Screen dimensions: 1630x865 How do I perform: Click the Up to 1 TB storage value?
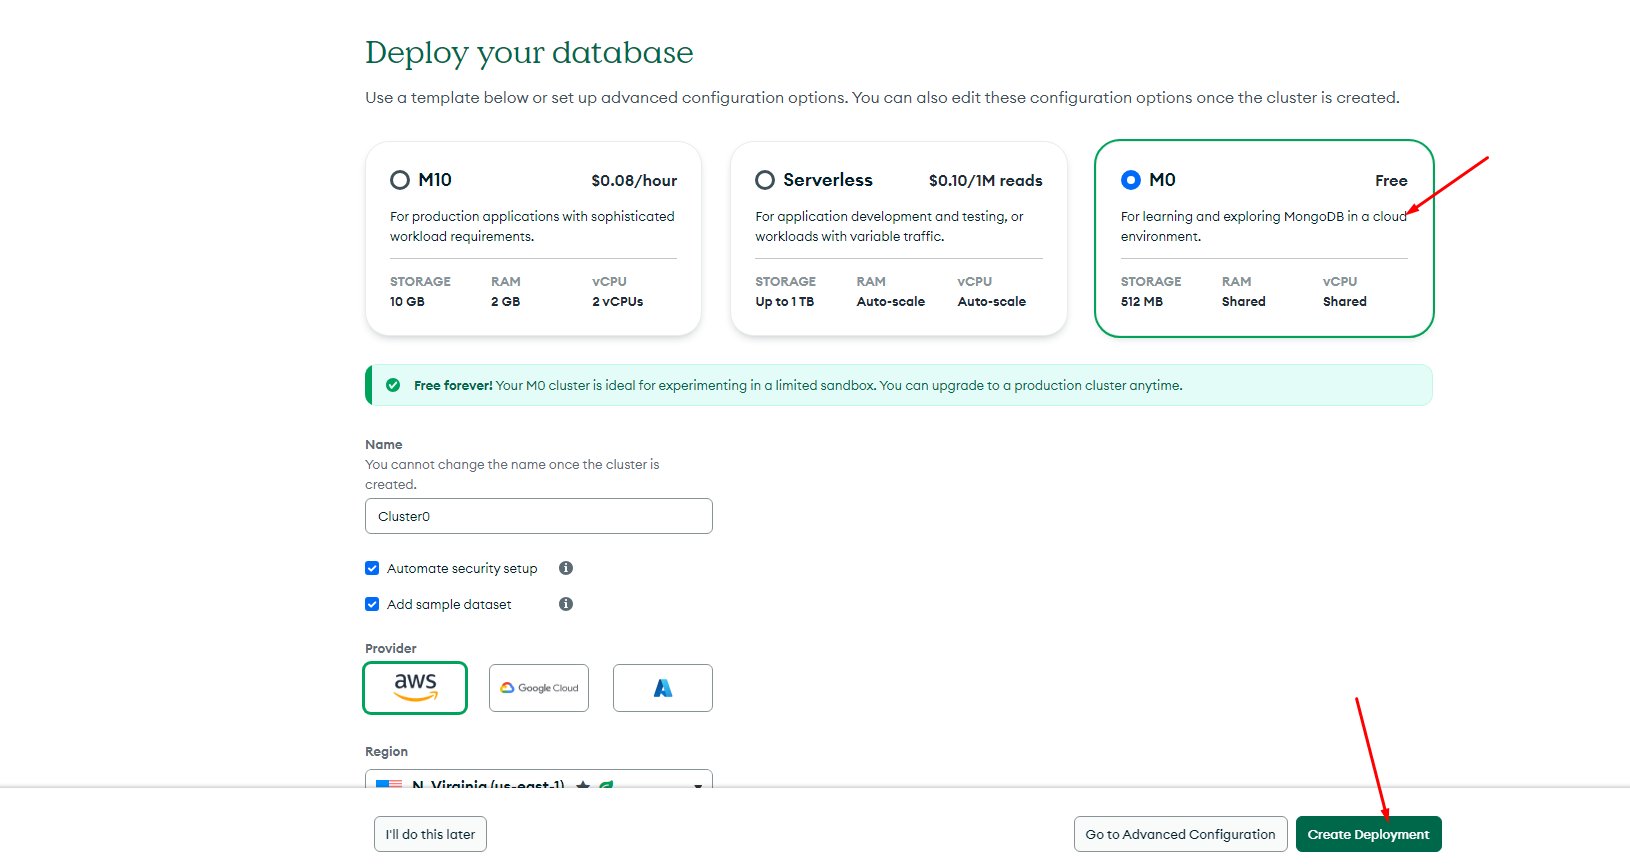pos(785,301)
